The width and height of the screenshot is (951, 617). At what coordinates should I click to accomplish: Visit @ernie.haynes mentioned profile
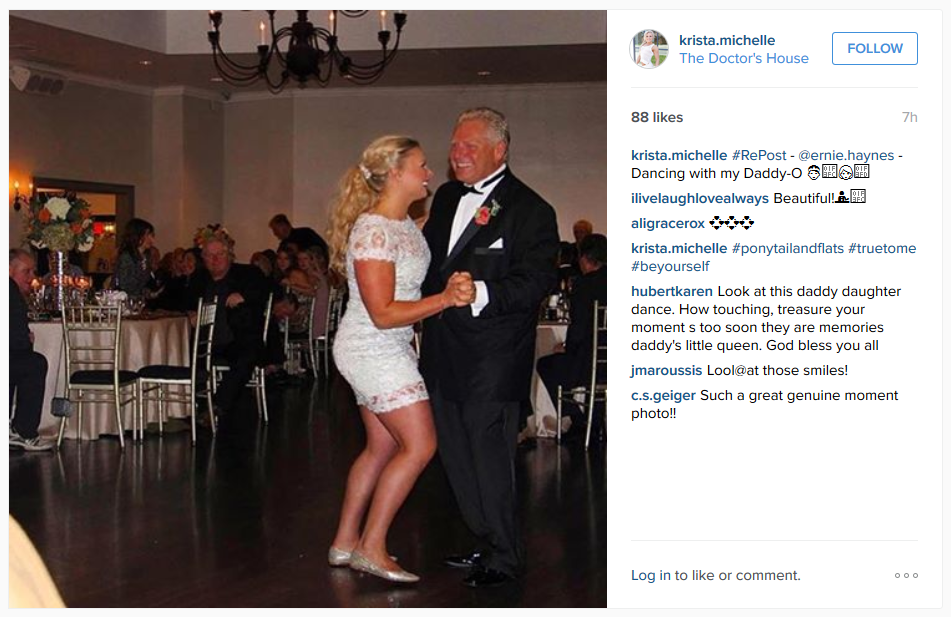(x=846, y=155)
